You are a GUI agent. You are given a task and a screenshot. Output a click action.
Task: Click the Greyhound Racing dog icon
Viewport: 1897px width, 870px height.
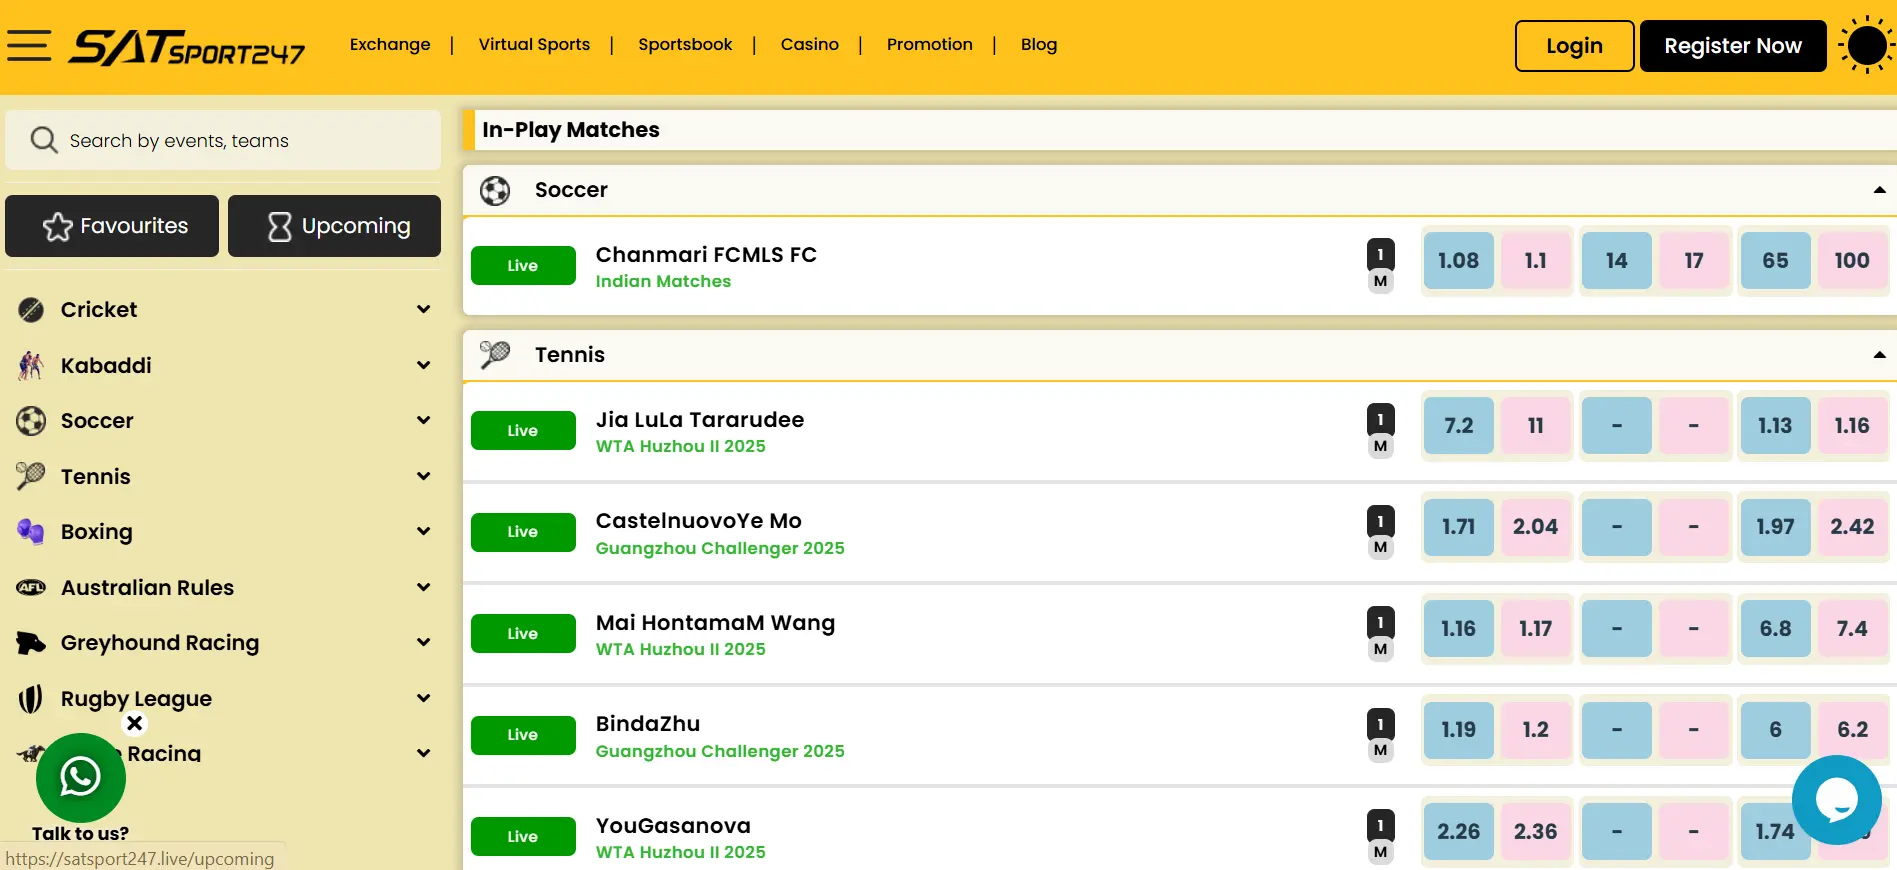tap(31, 643)
